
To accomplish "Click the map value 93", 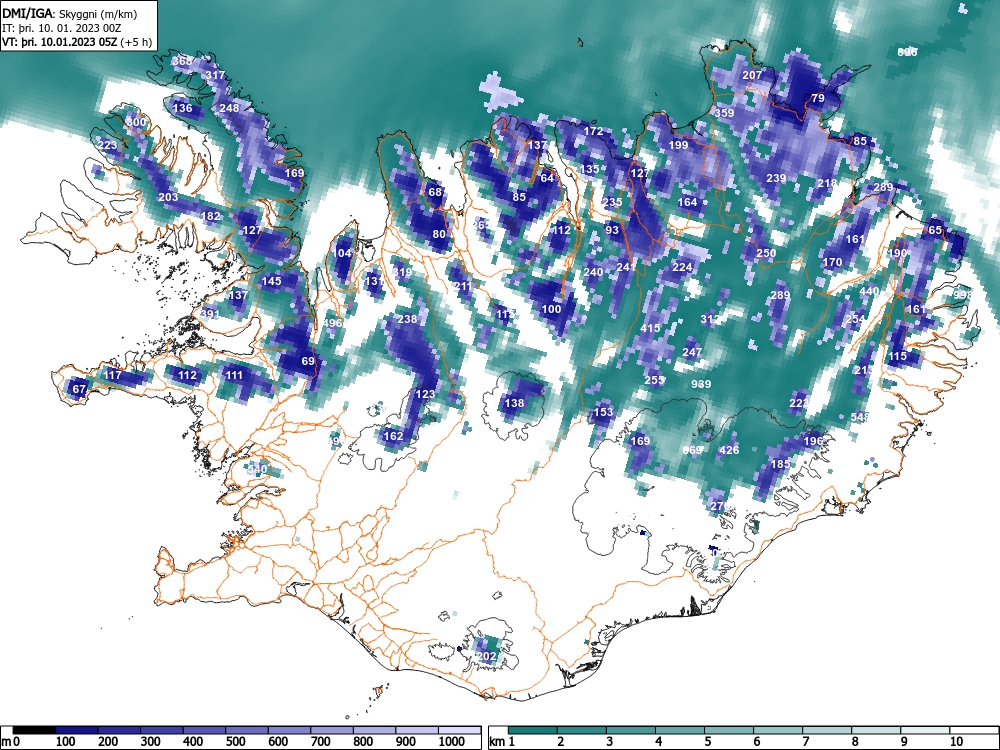I will pyautogui.click(x=612, y=230).
